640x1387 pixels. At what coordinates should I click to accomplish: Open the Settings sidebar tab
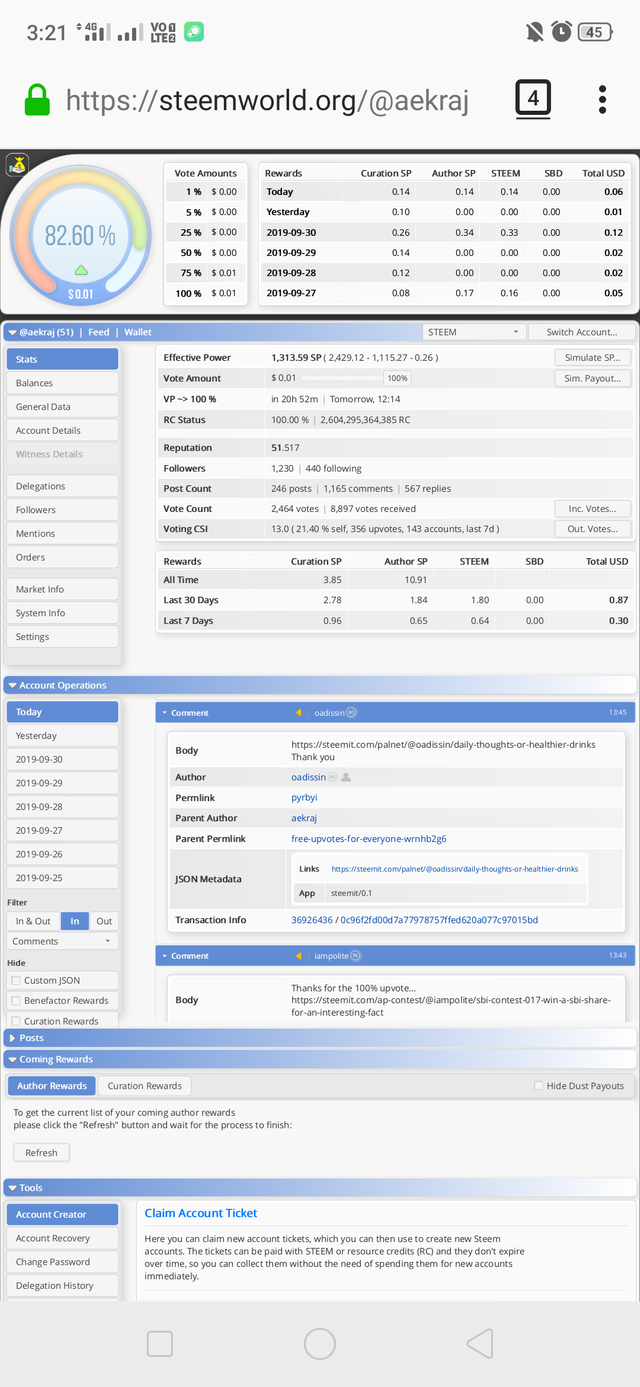[62, 637]
